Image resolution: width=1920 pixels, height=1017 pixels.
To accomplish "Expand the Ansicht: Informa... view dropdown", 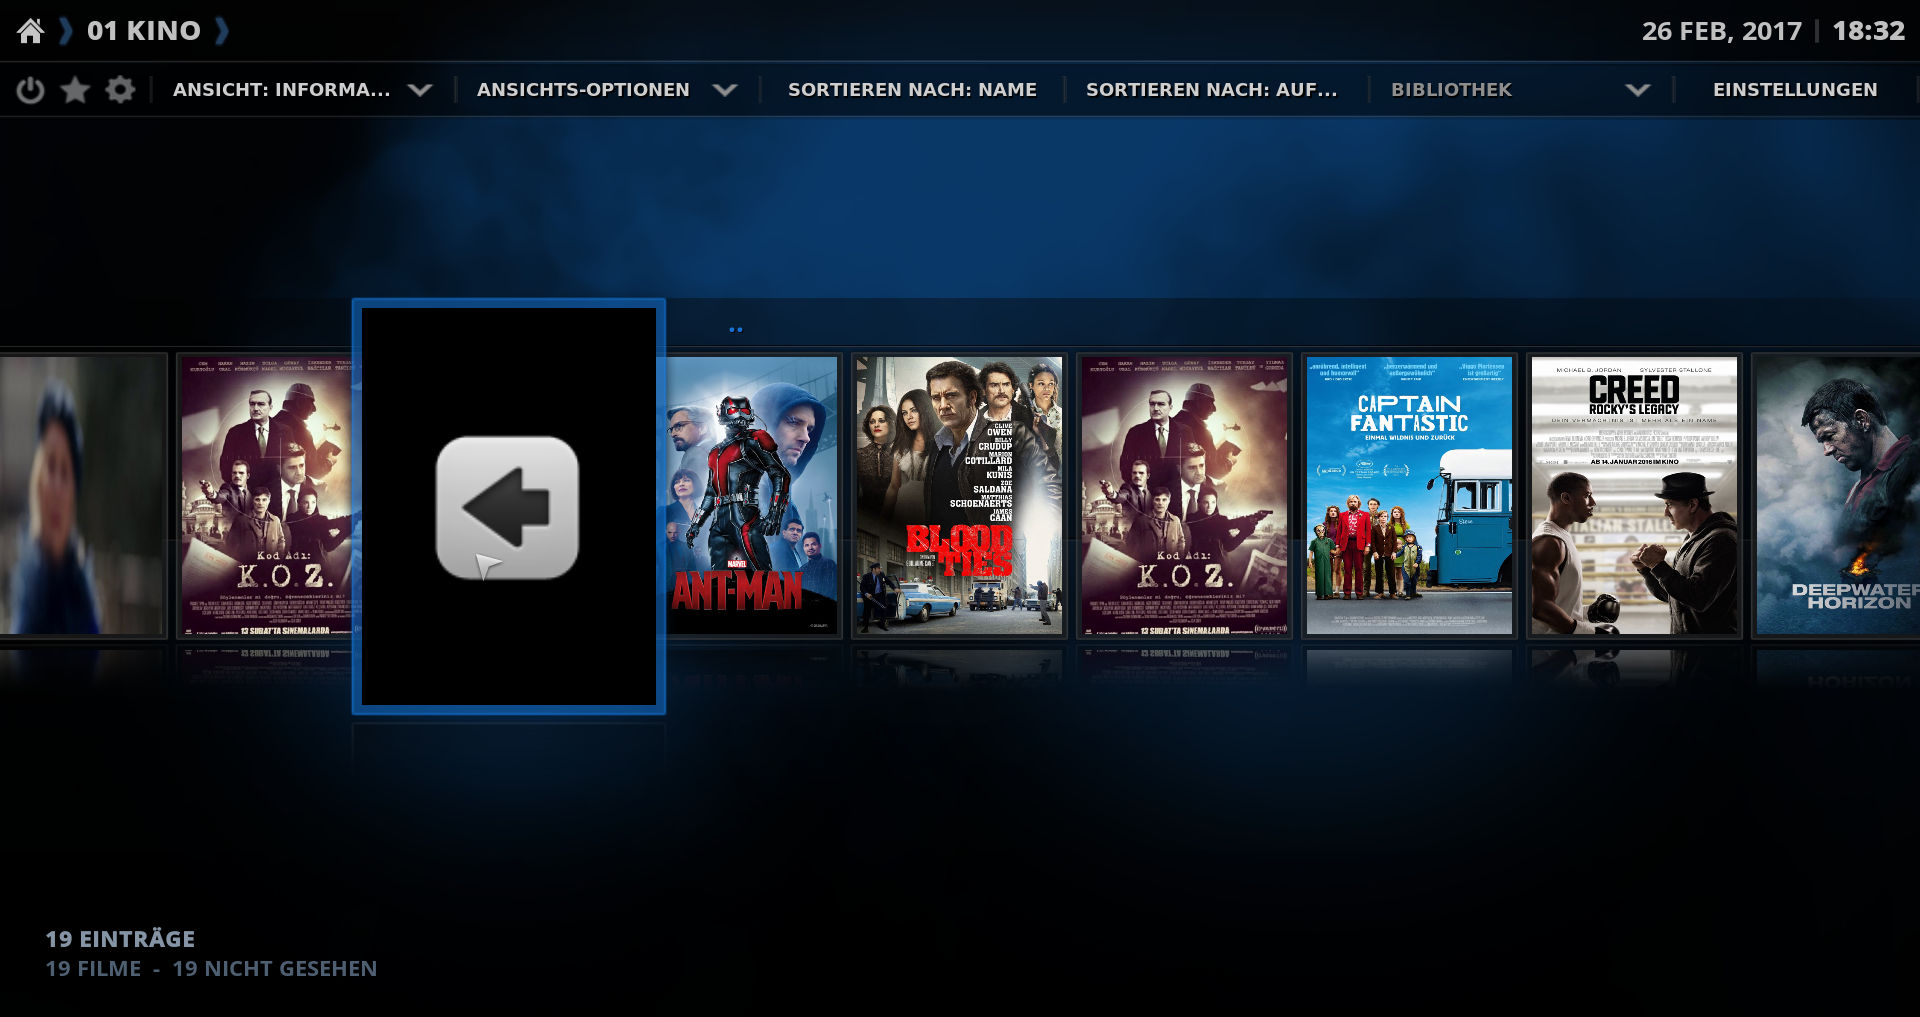I will 303,90.
